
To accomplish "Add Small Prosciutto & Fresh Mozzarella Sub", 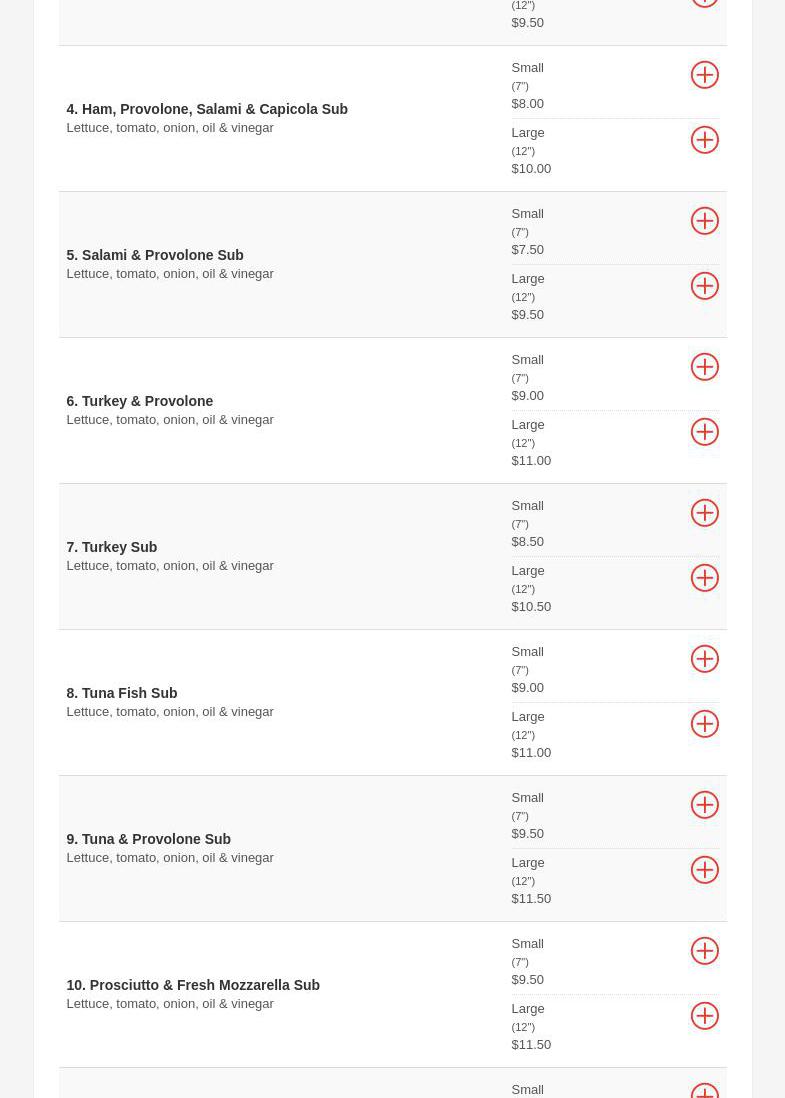I will click(704, 951).
